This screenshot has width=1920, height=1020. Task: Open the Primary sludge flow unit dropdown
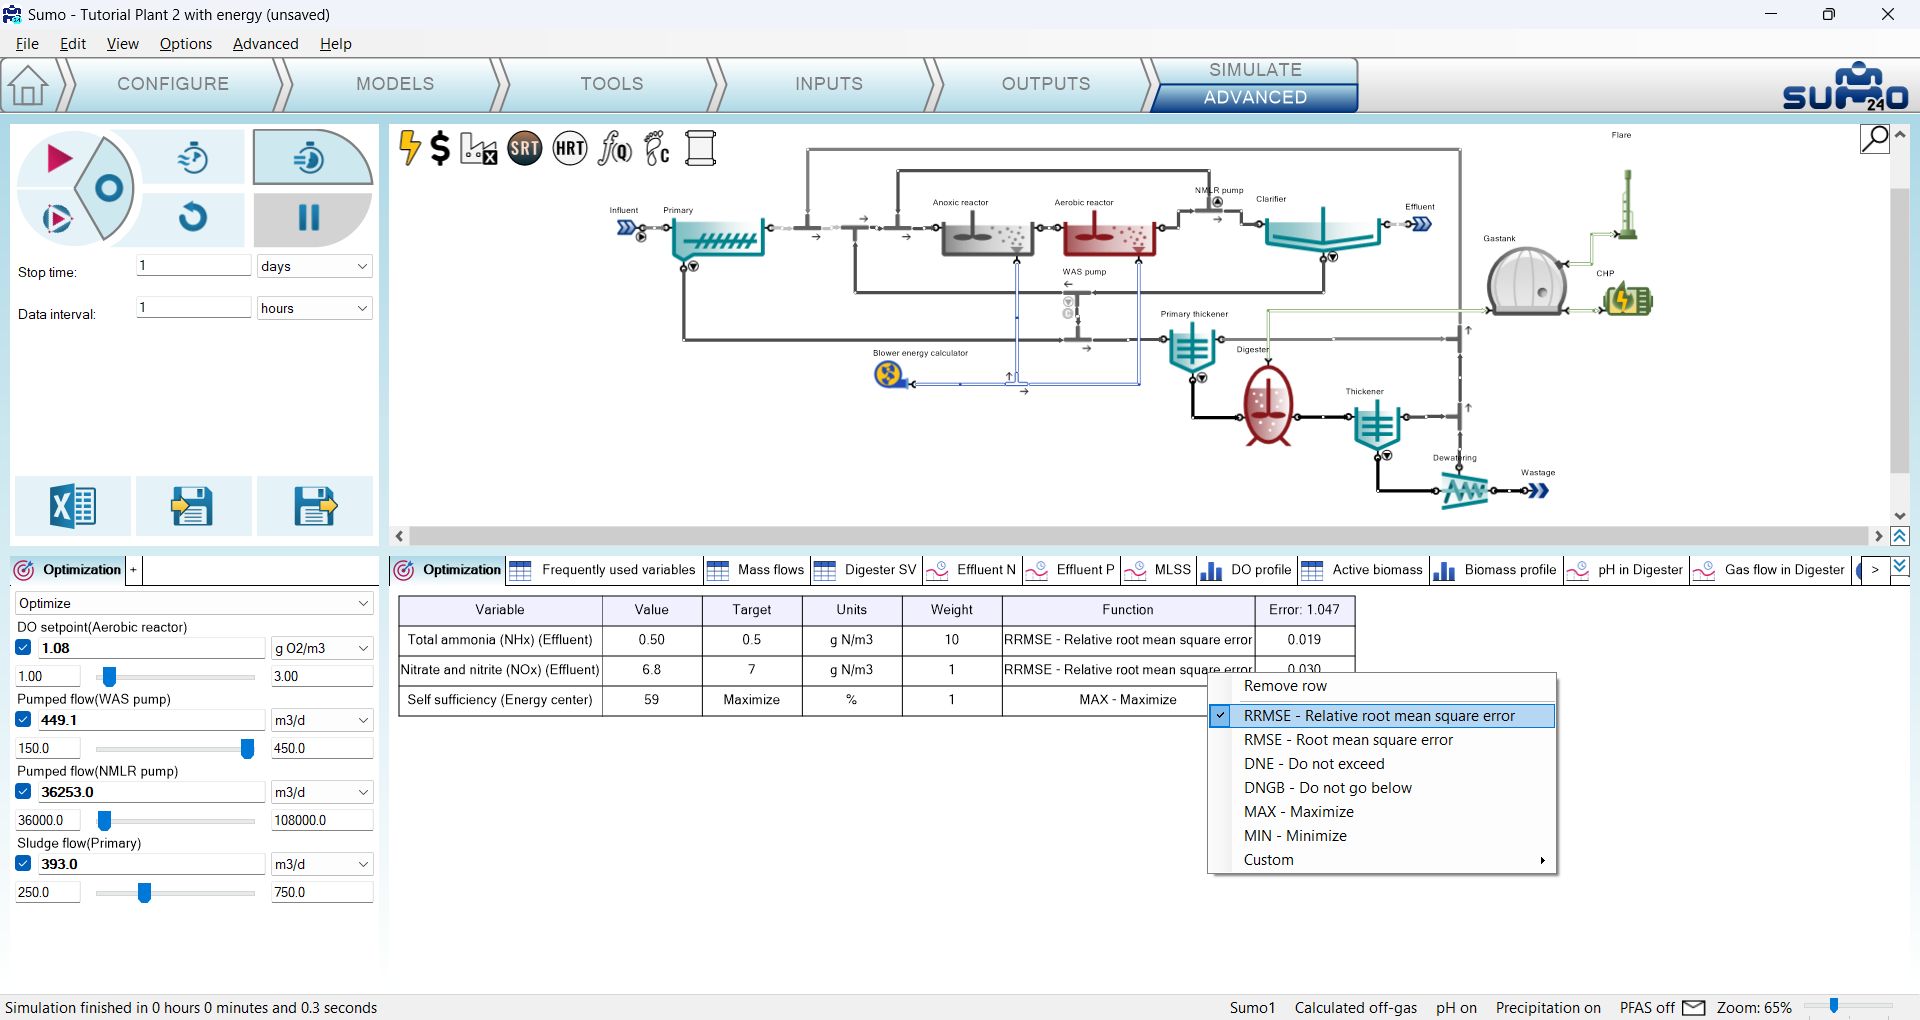[x=322, y=864]
